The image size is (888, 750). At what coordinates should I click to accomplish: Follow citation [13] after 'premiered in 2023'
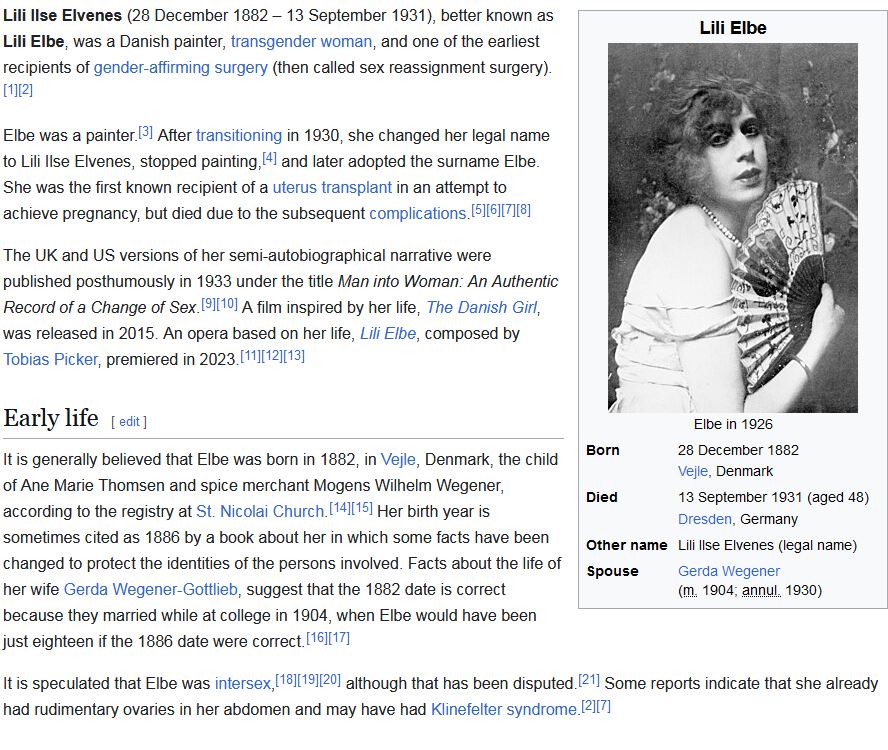(x=294, y=356)
